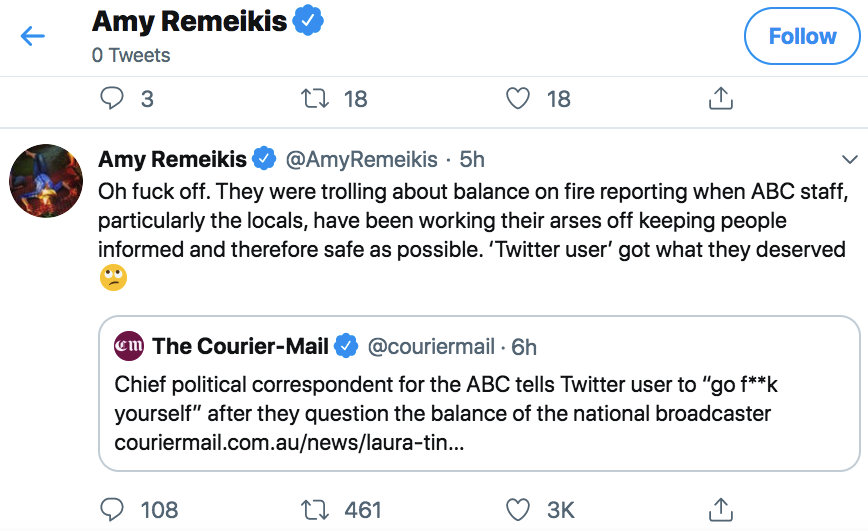Click the 5h tweet timestamp

point(472,159)
